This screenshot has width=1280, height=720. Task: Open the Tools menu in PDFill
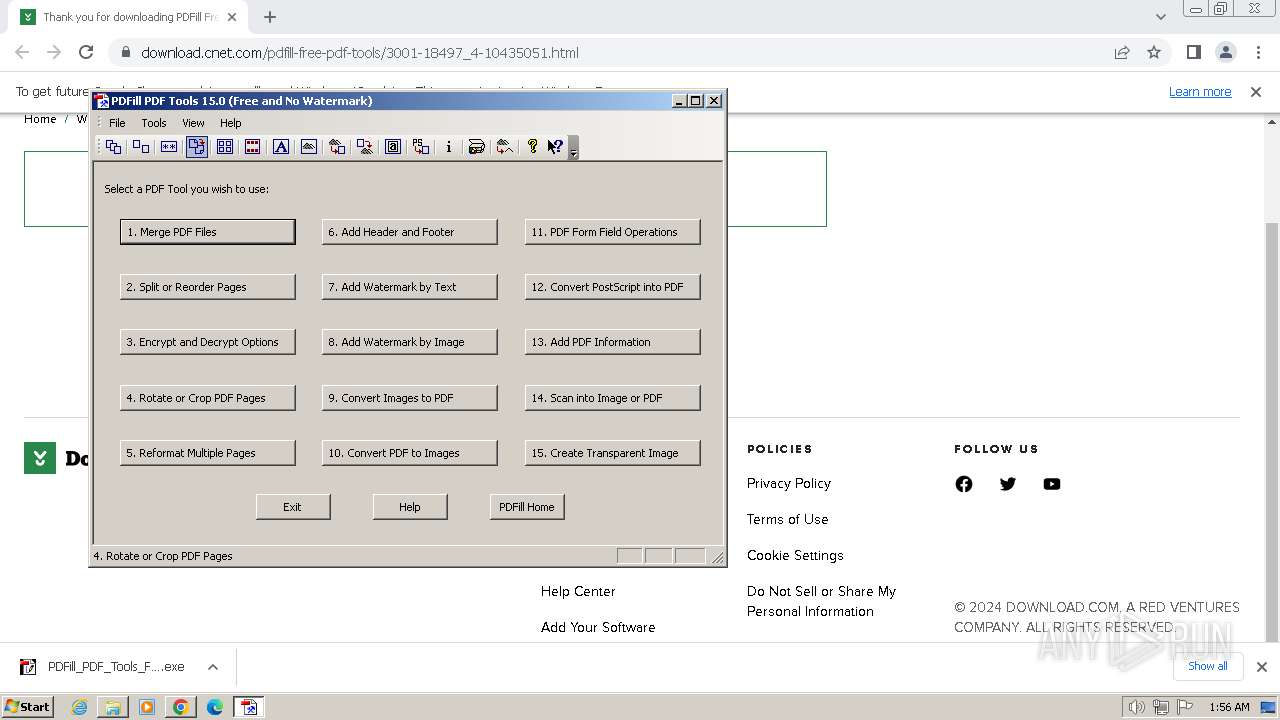(154, 123)
